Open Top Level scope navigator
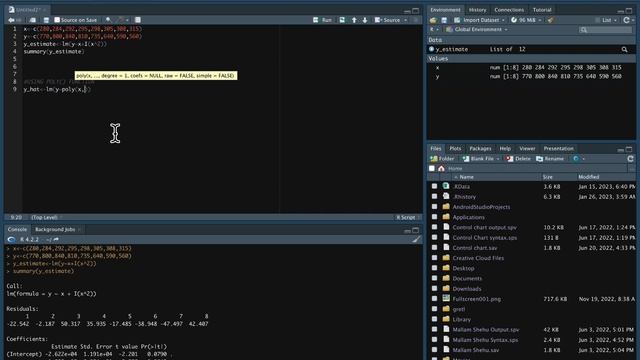This screenshot has height=360, width=640. point(46,218)
